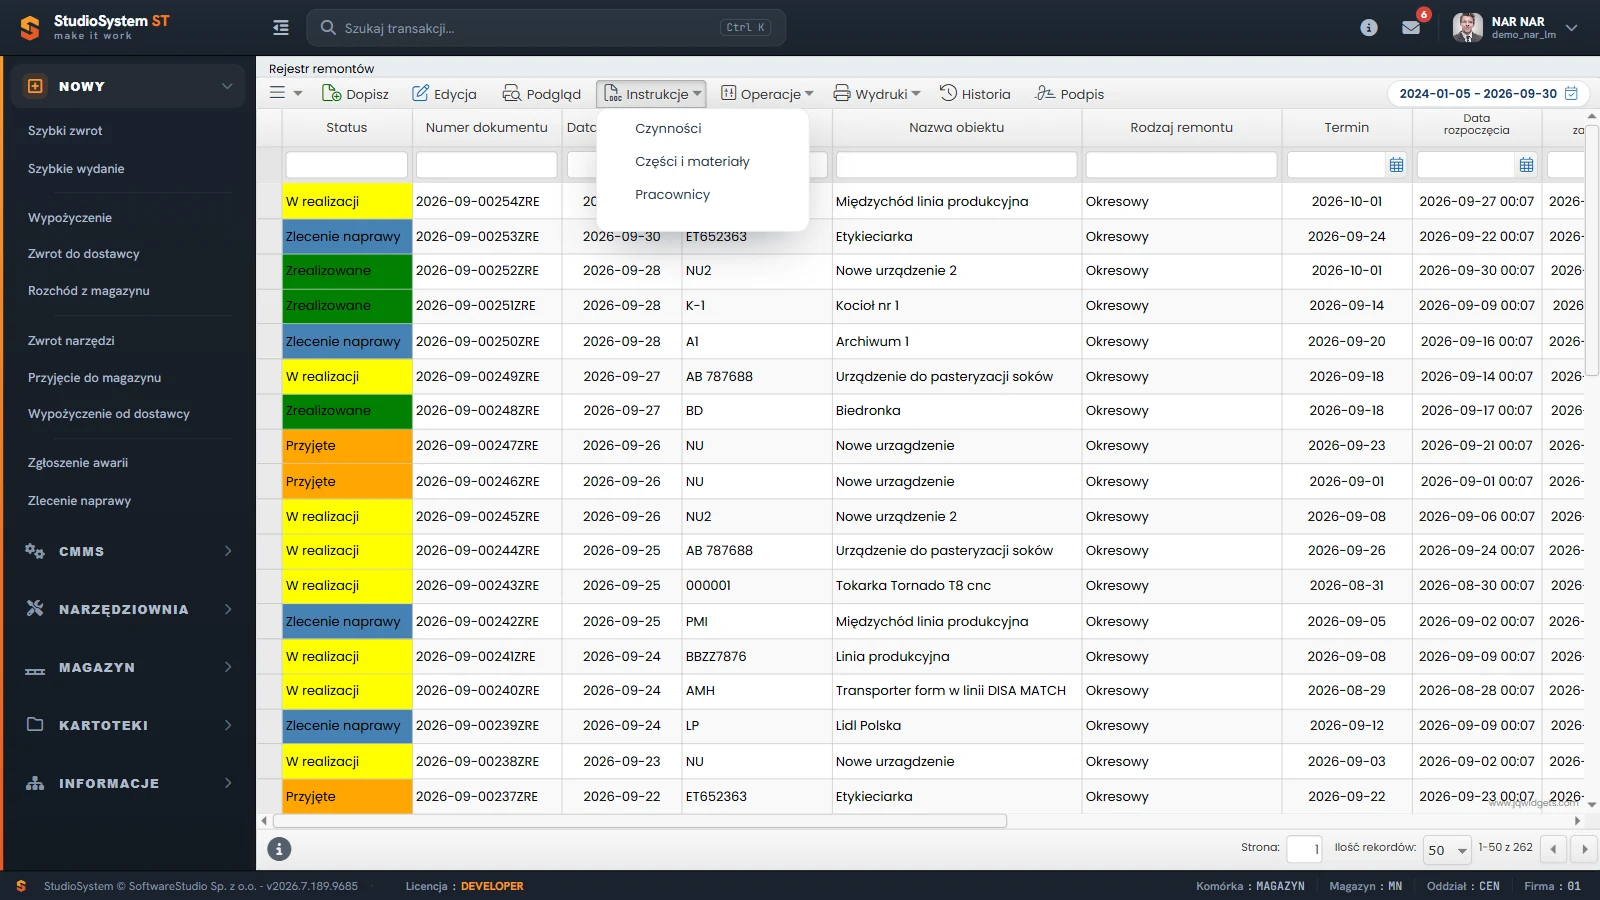The image size is (1600, 900).
Task: Click the StudioSystem logo
Action: (95, 27)
